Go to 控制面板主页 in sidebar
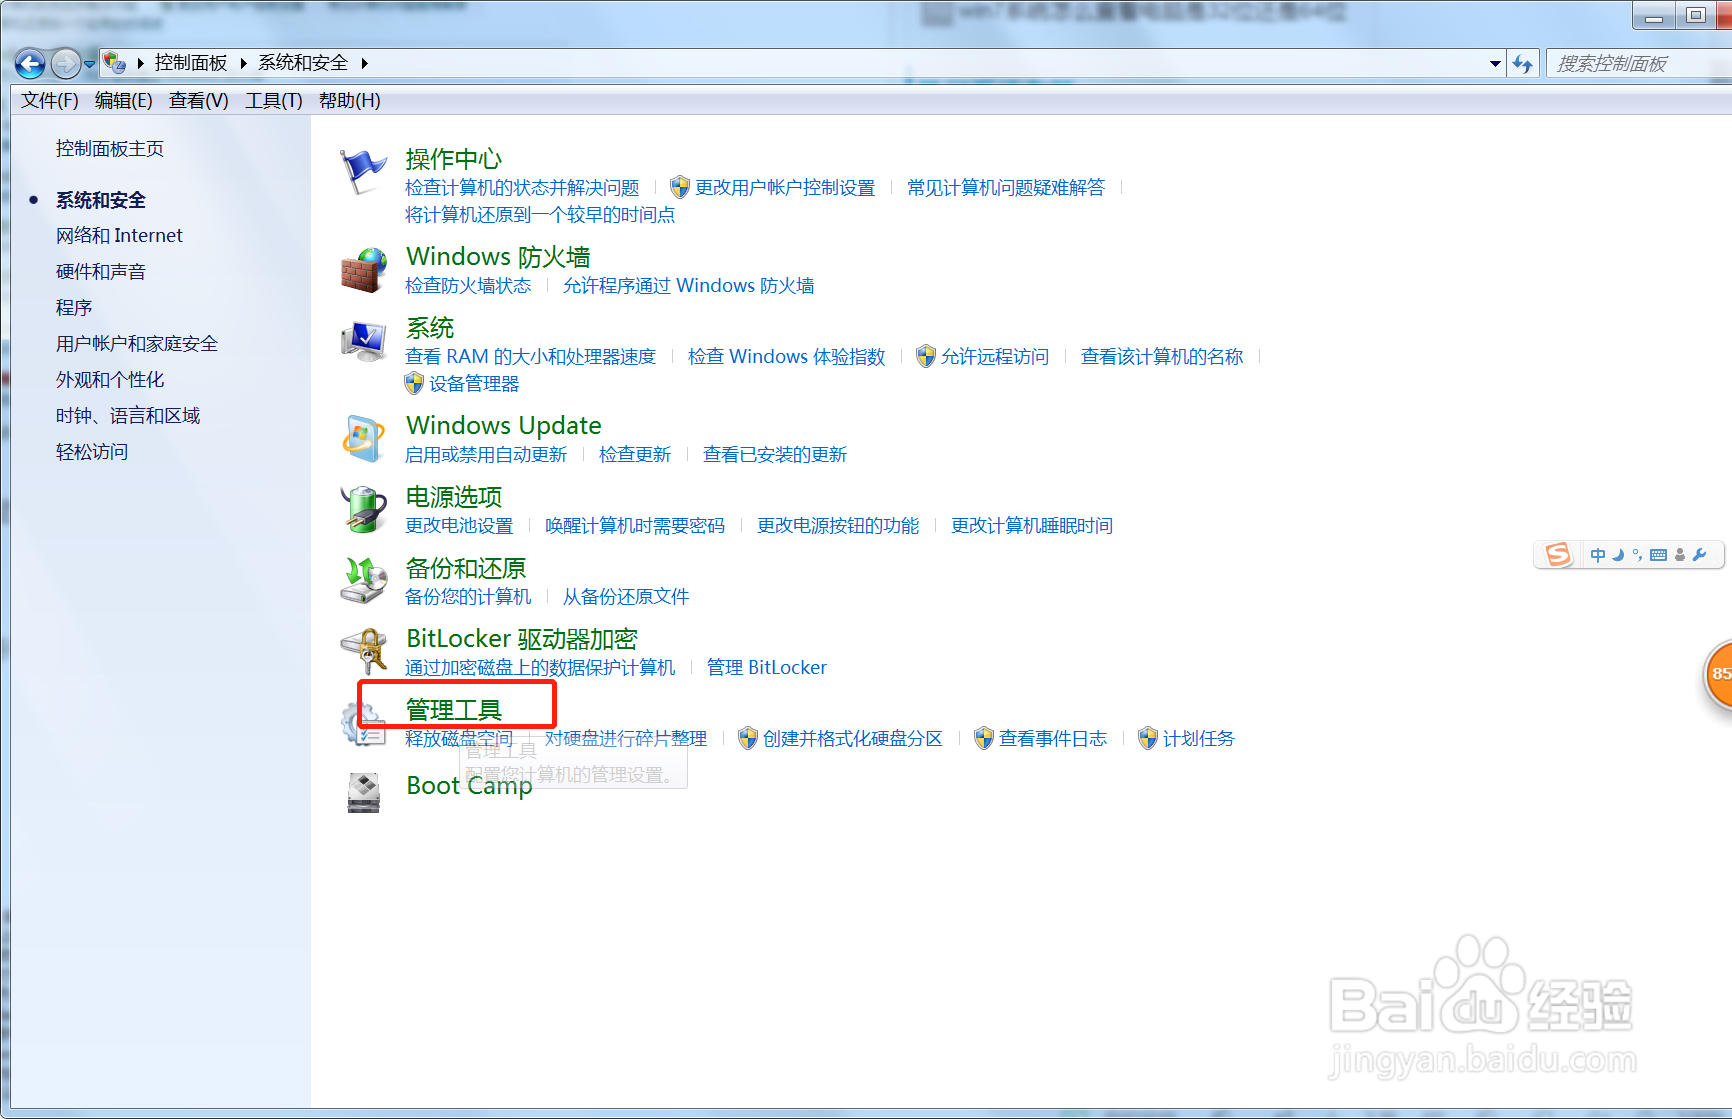 (x=110, y=149)
